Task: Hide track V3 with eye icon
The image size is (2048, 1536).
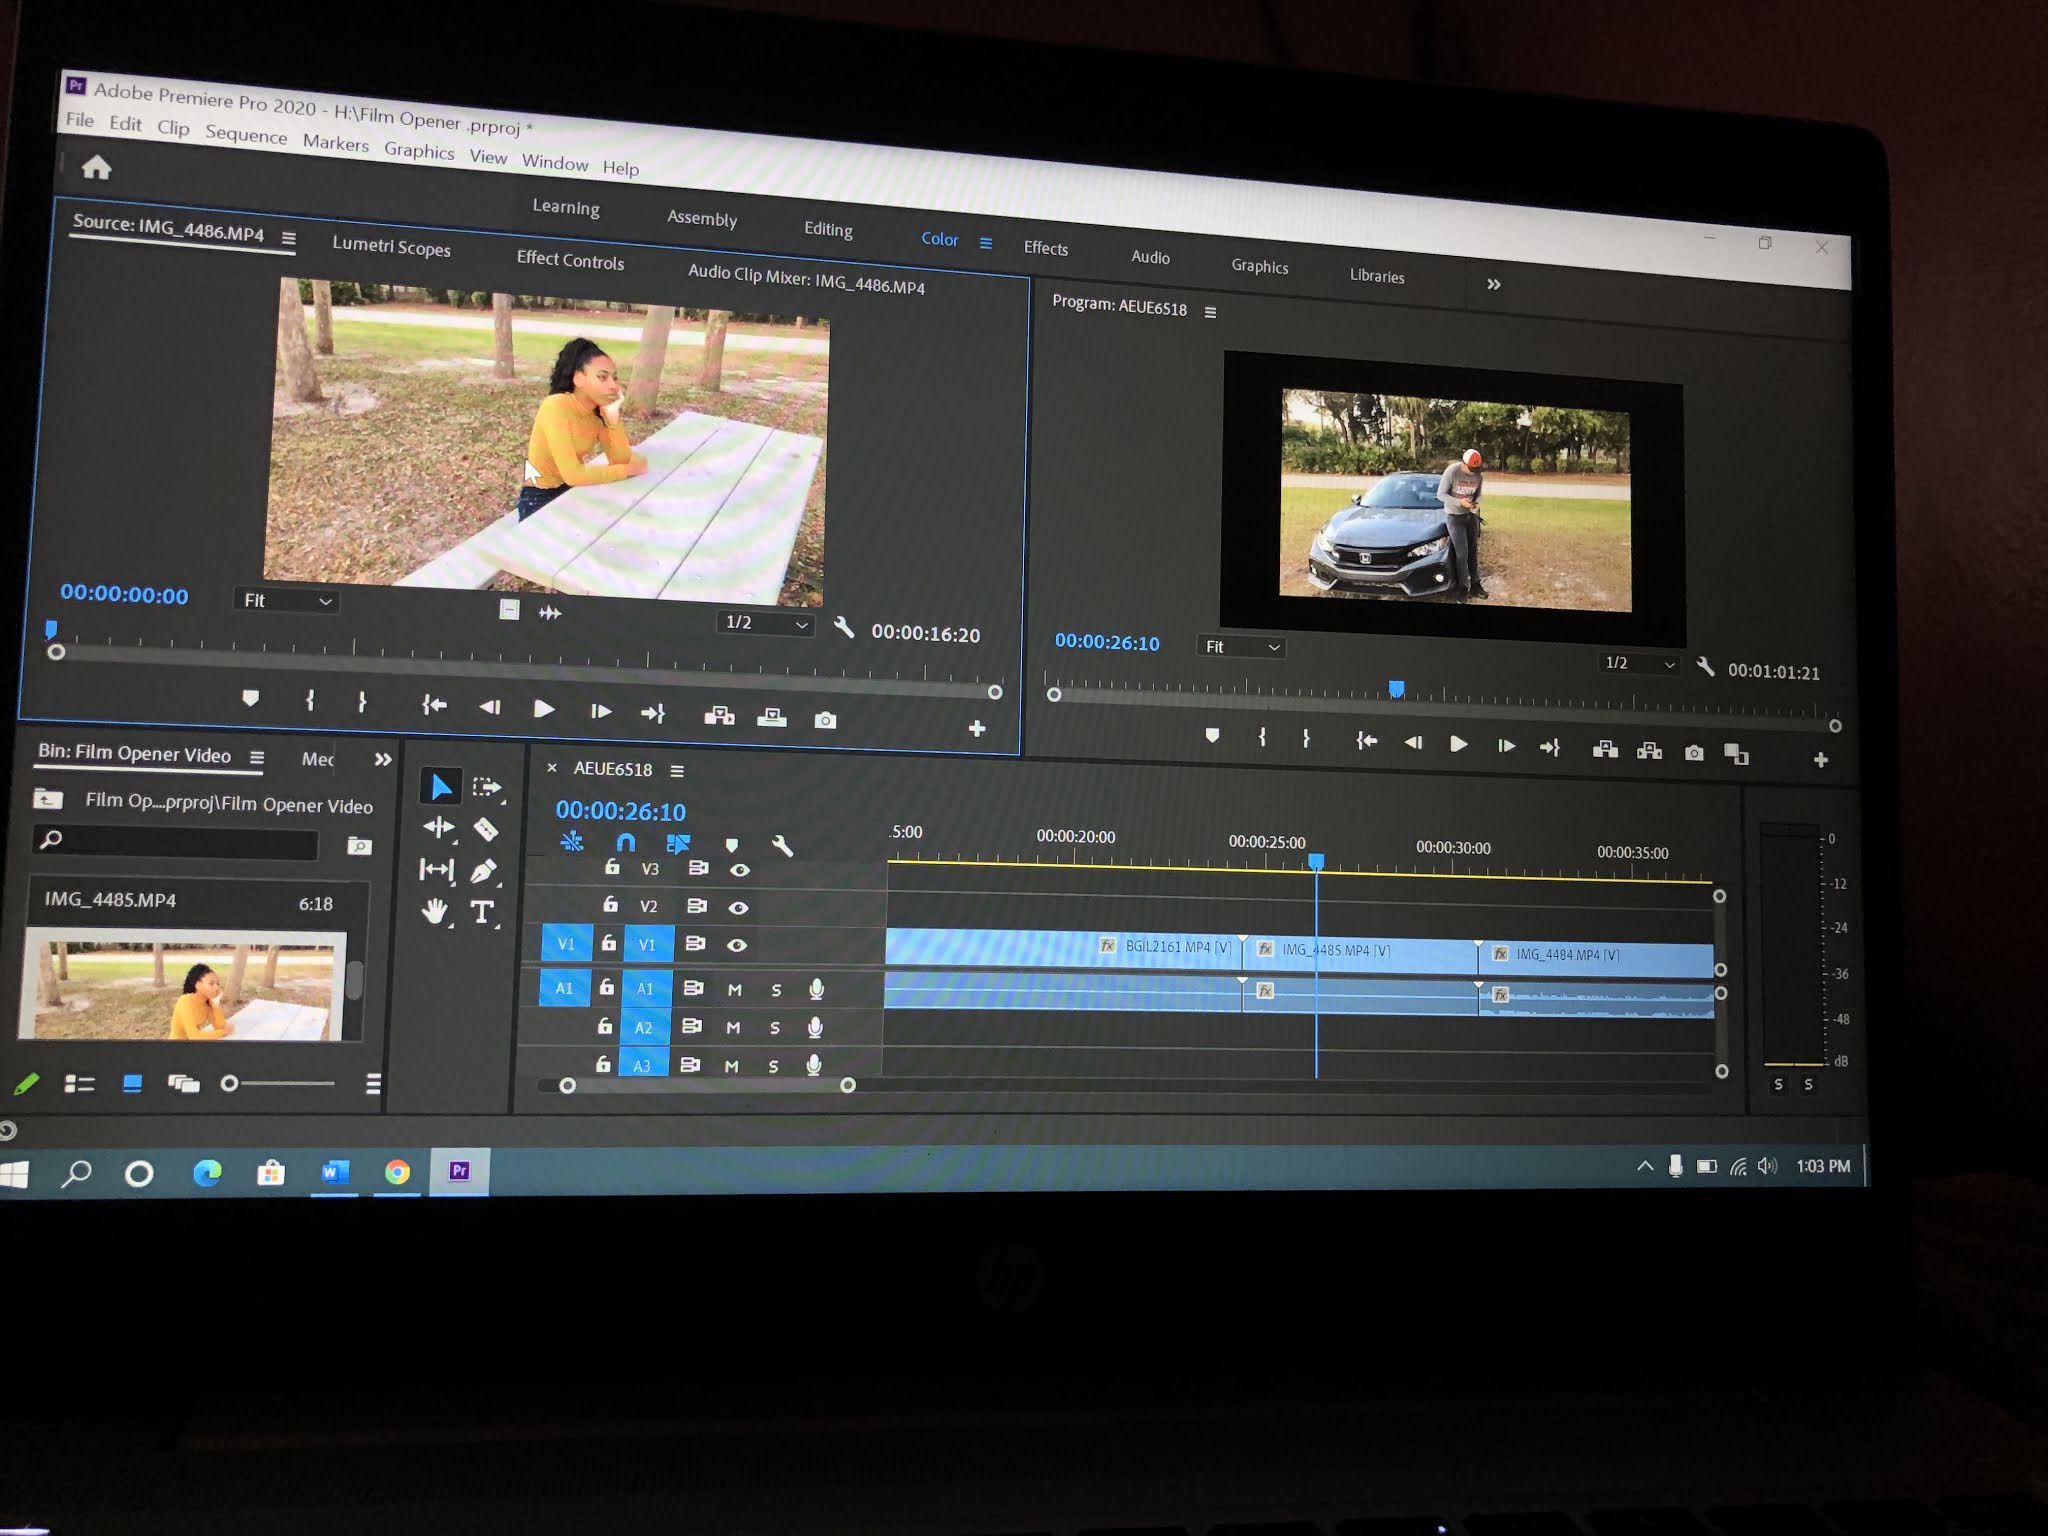Action: click(739, 870)
